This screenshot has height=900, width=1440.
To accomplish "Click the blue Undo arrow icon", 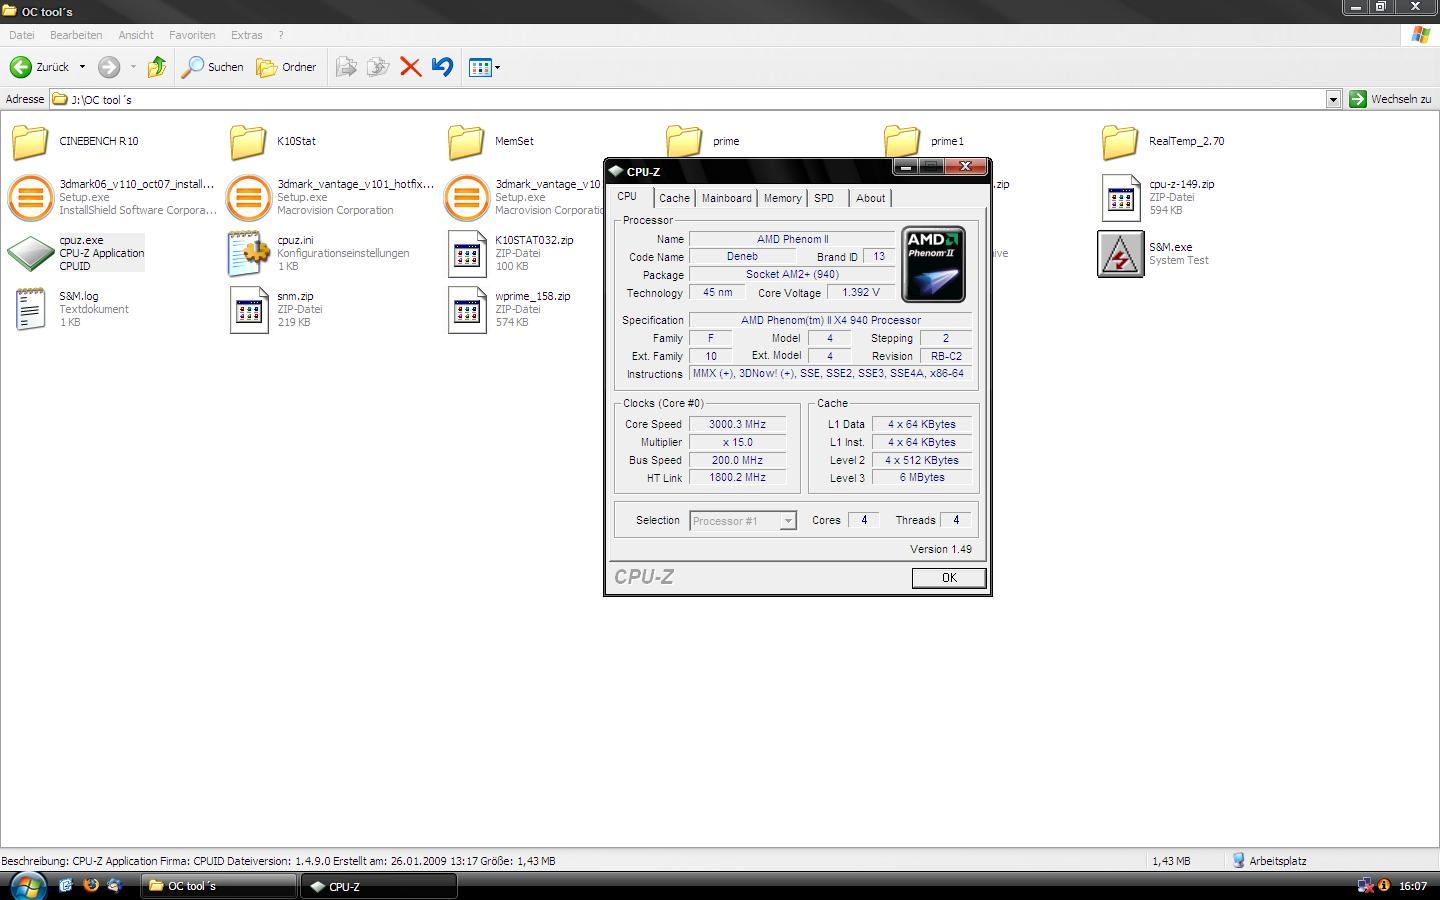I will pos(442,67).
